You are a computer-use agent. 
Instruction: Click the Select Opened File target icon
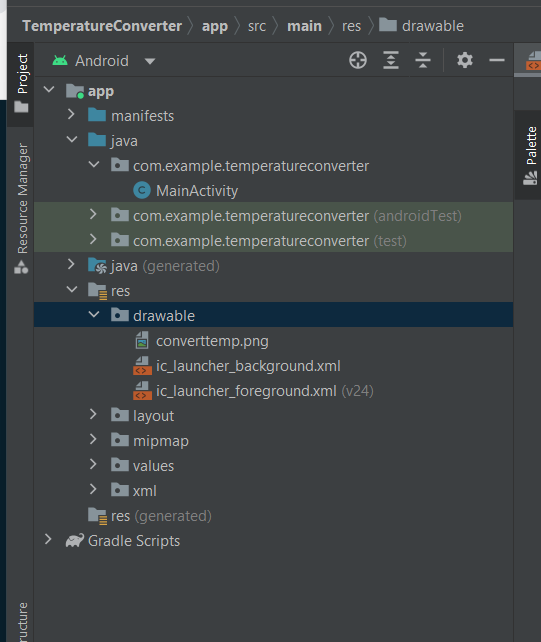tap(358, 61)
